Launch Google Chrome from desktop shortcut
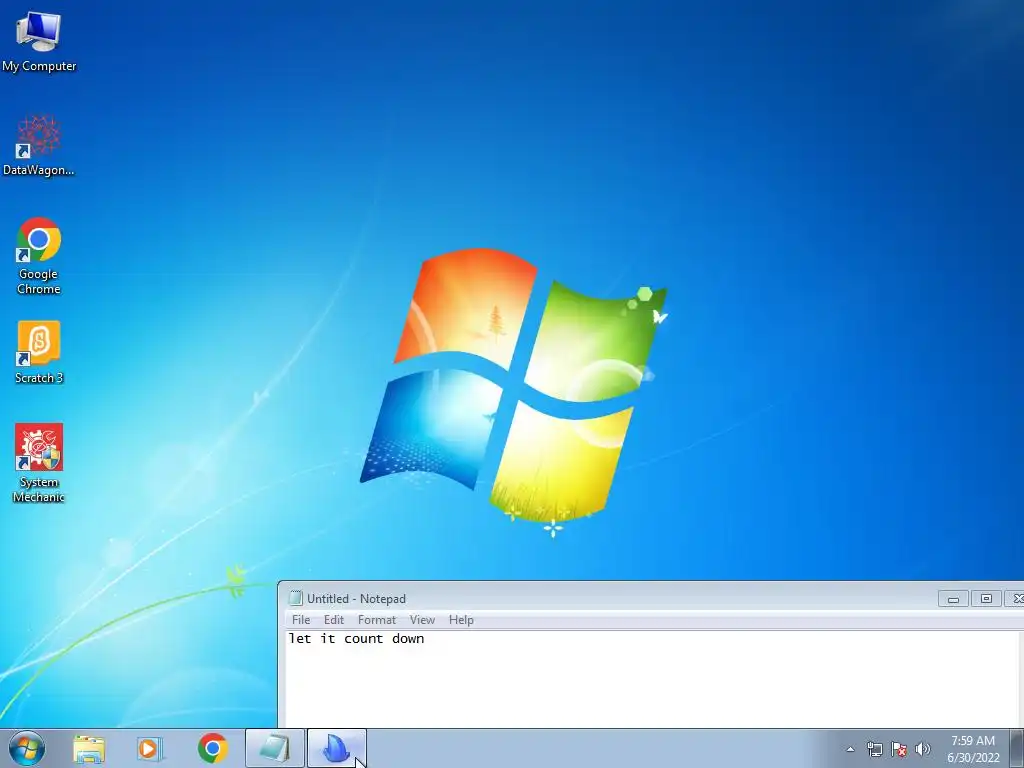Image resolution: width=1024 pixels, height=768 pixels. [39, 256]
